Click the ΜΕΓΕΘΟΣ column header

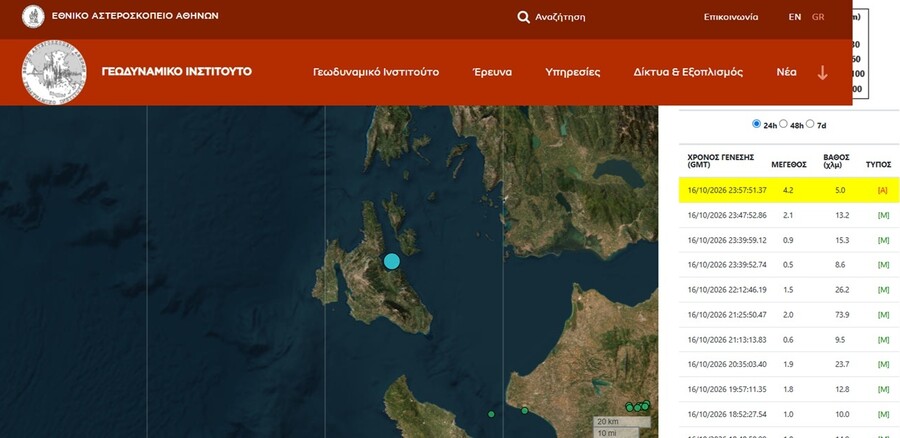[789, 165]
